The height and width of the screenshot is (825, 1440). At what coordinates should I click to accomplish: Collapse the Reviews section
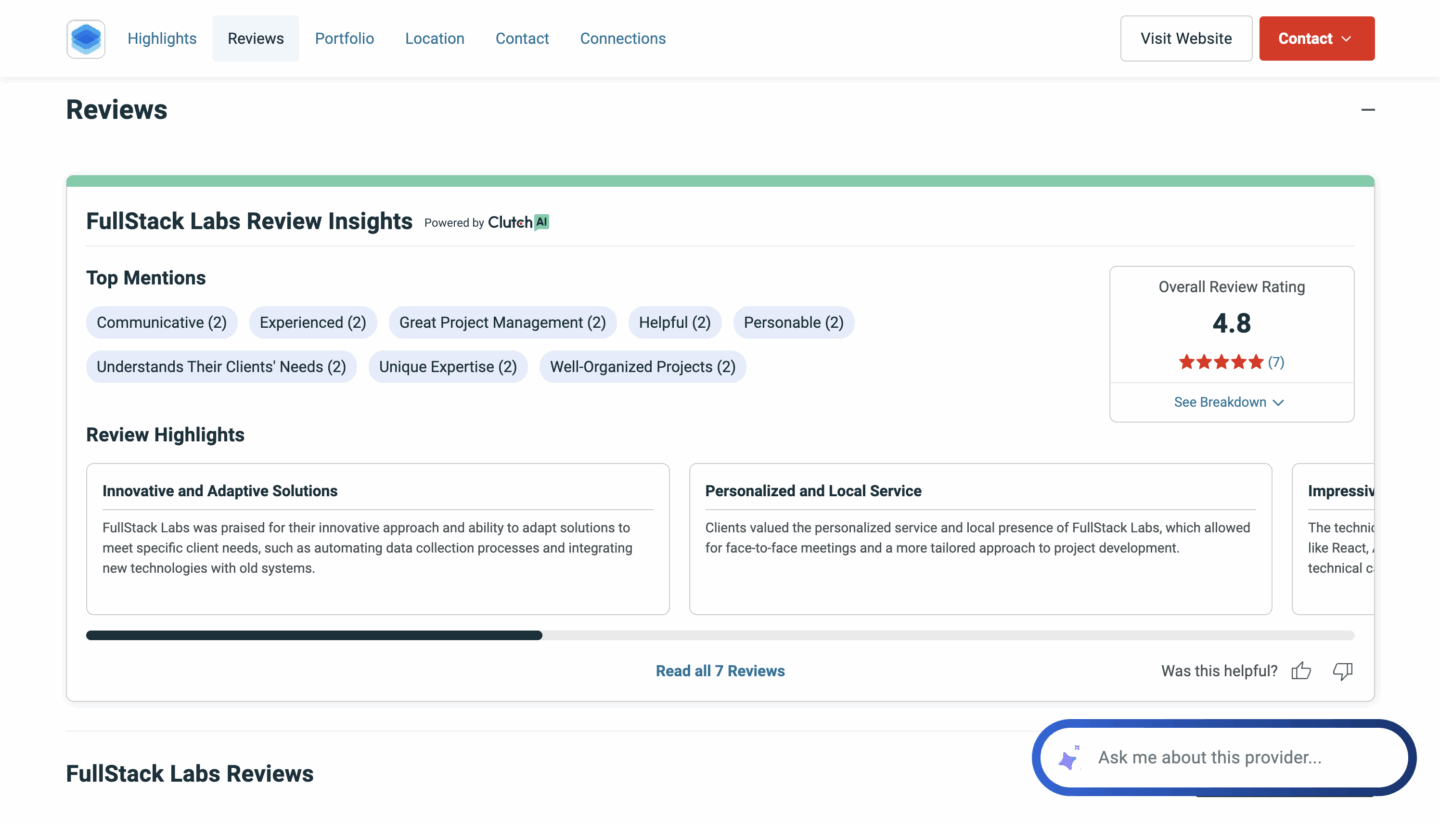click(x=1367, y=109)
